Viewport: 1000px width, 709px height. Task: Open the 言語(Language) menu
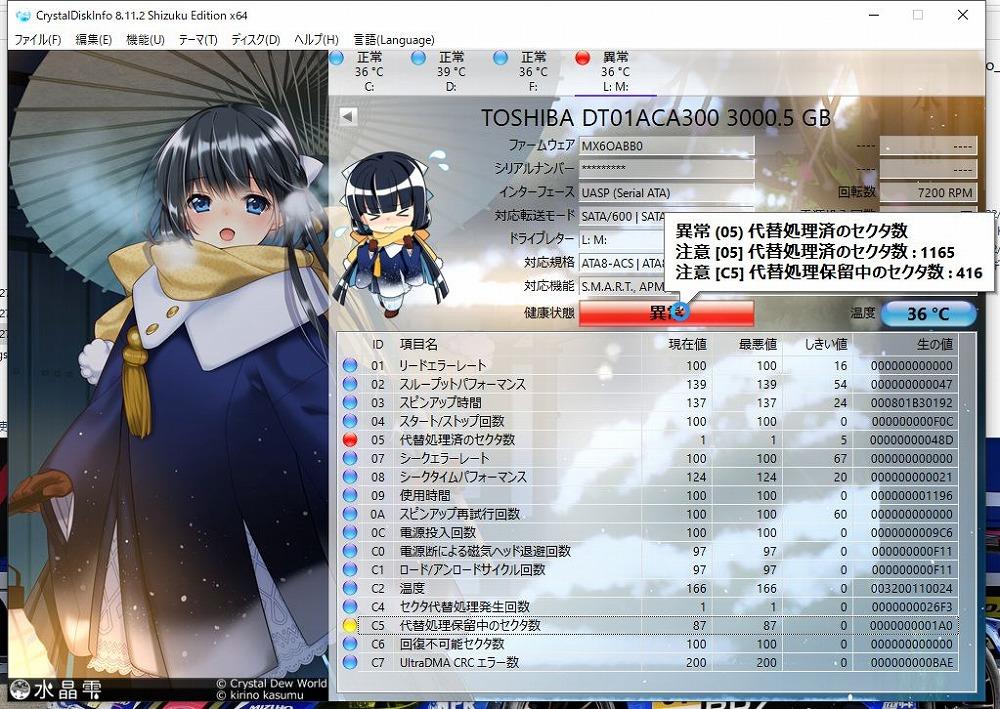click(393, 40)
